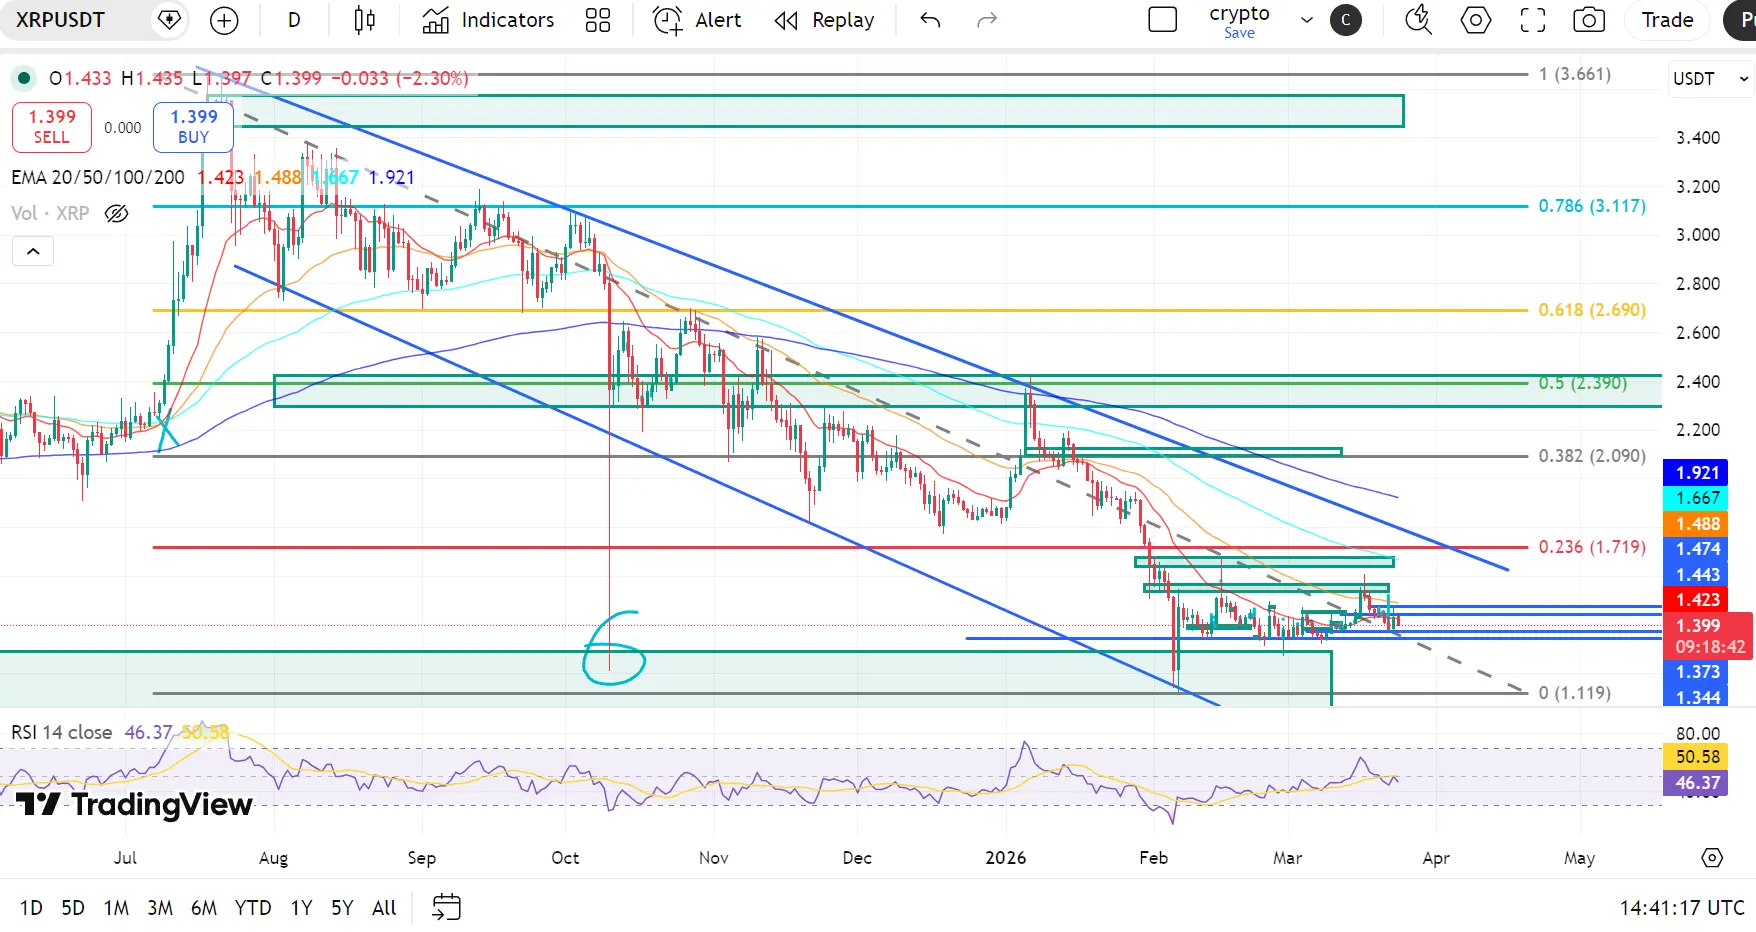The image size is (1756, 932).
Task: Select the EMA 20/50/100/200 legend
Action: click(98, 177)
